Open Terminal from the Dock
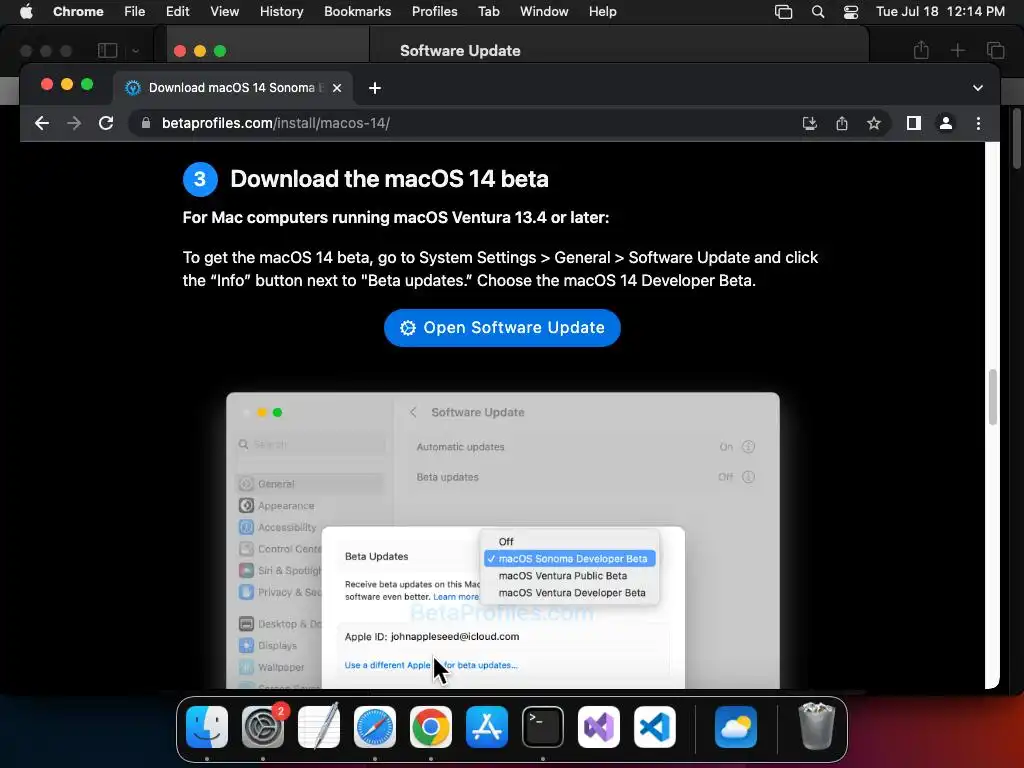 coord(543,726)
